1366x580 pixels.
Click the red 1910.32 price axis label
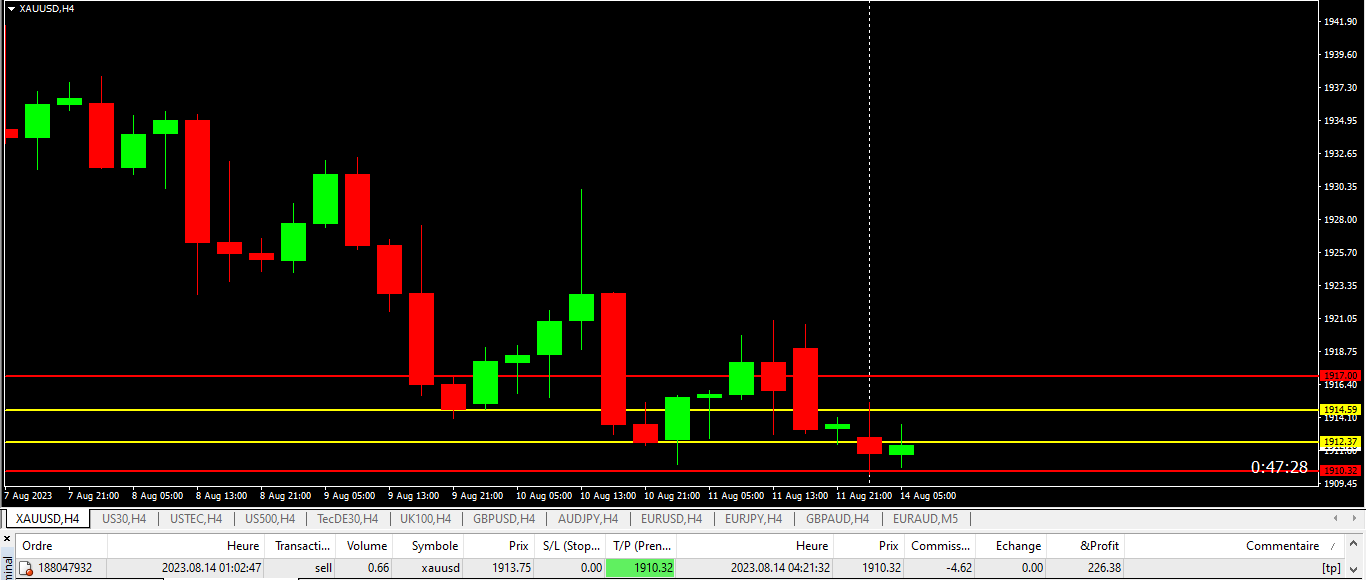click(1340, 470)
